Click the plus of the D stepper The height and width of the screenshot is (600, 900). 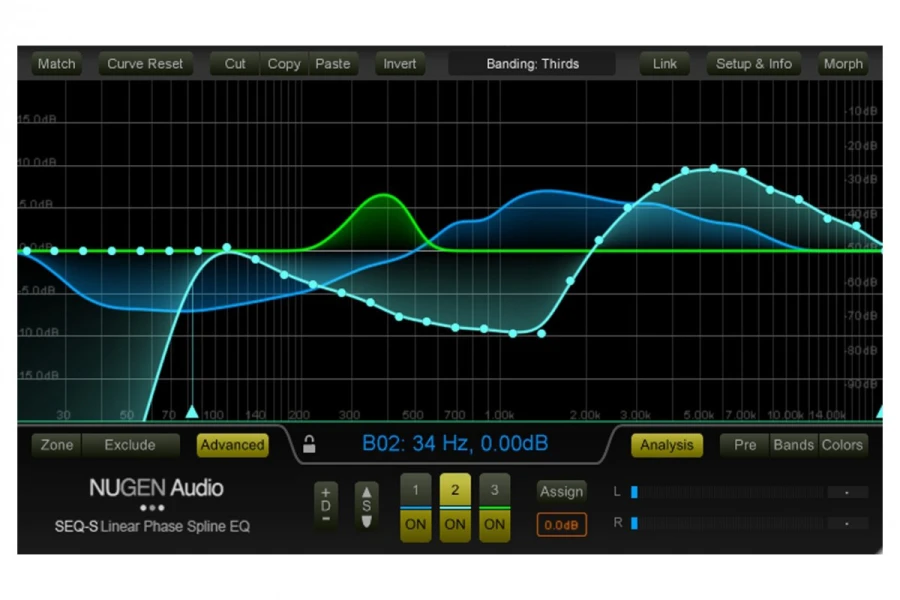click(x=325, y=493)
